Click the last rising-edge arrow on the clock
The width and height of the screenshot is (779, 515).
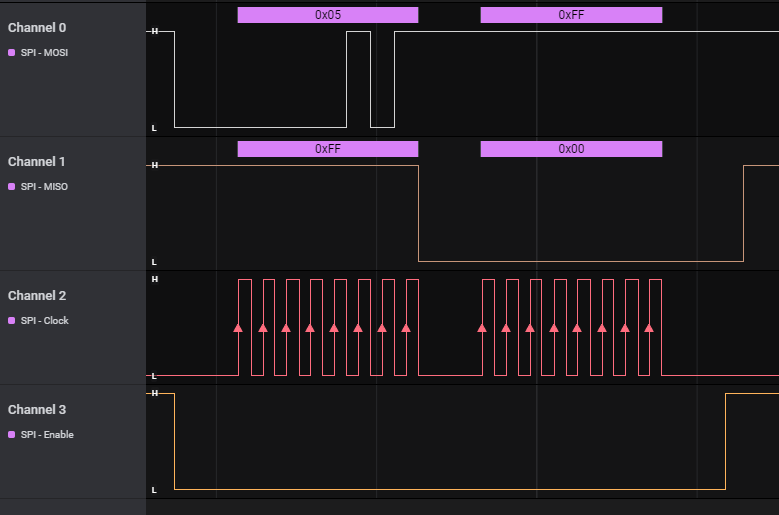(x=649, y=328)
